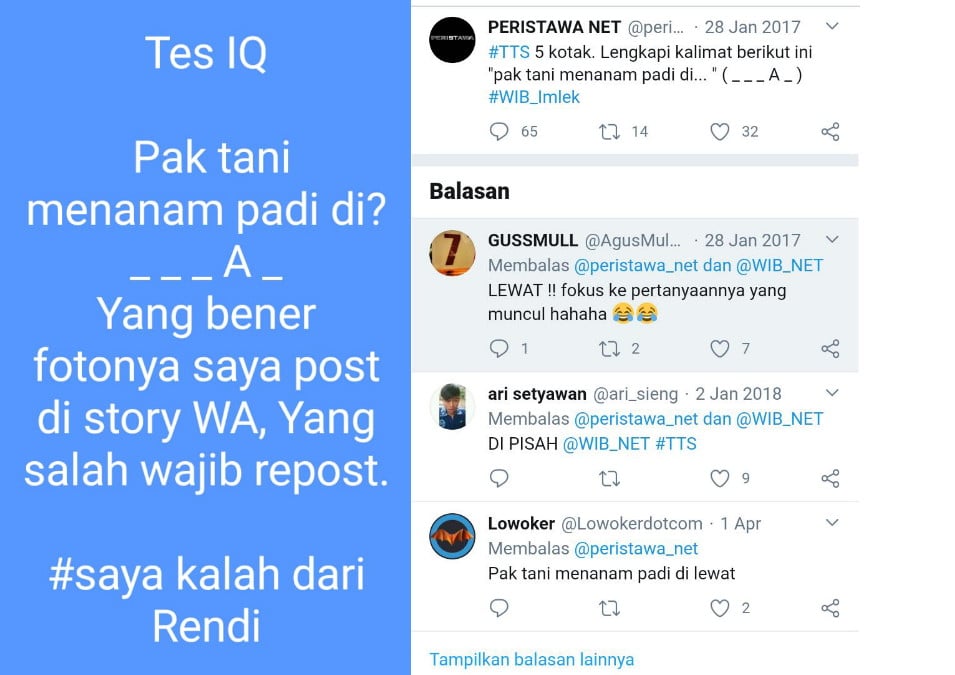Share the Lowoker reply
Screen dimensions: 955x675
[x=830, y=608]
